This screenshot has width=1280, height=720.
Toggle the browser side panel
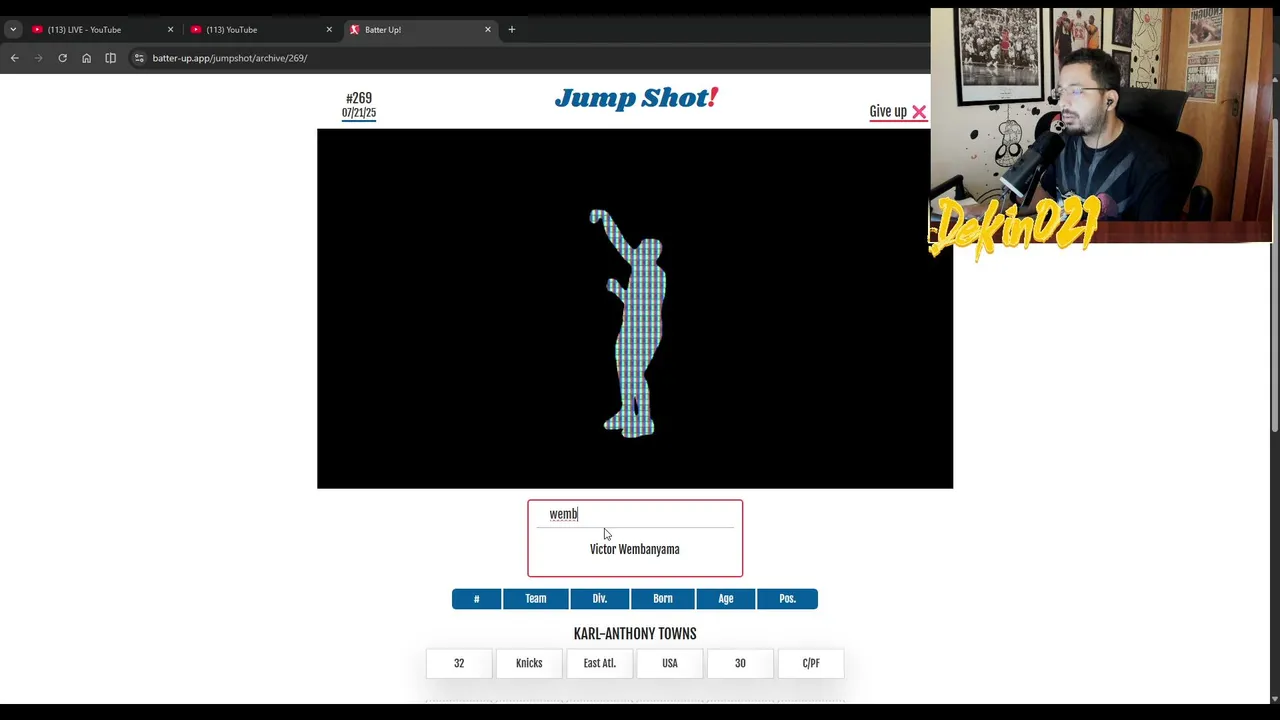point(110,58)
